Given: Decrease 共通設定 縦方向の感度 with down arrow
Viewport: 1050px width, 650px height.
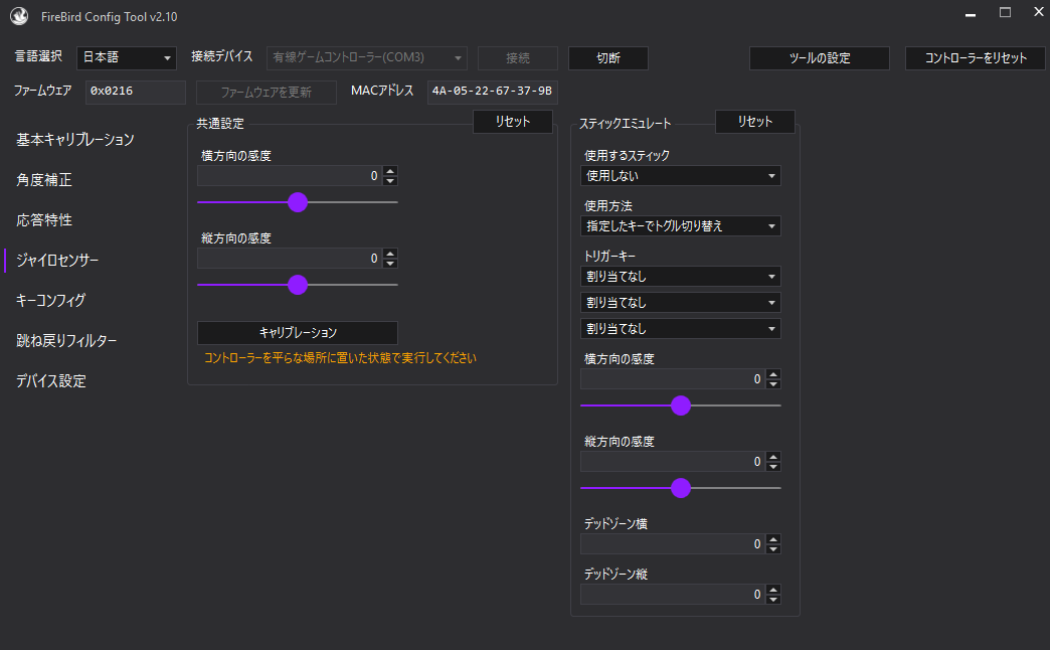Looking at the screenshot, I should coord(390,263).
